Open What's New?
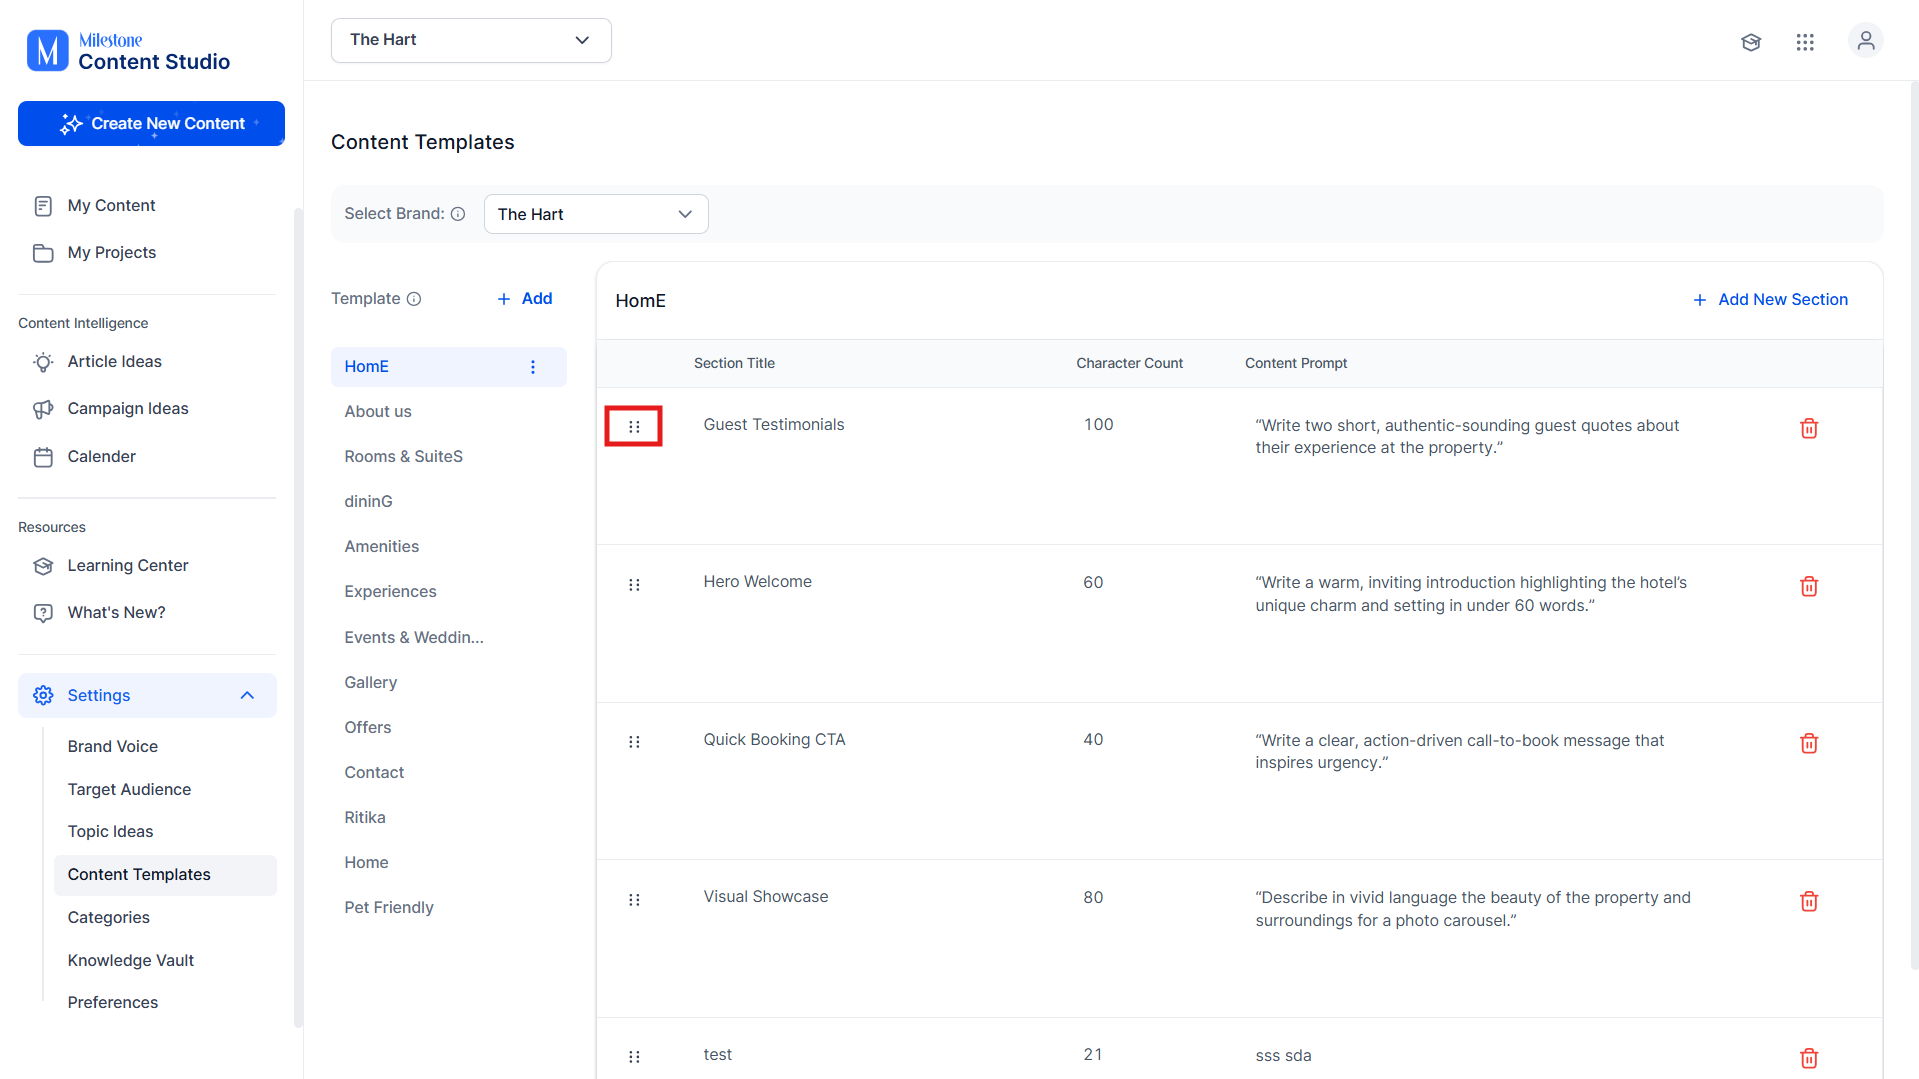This screenshot has width=1919, height=1079. 116,613
